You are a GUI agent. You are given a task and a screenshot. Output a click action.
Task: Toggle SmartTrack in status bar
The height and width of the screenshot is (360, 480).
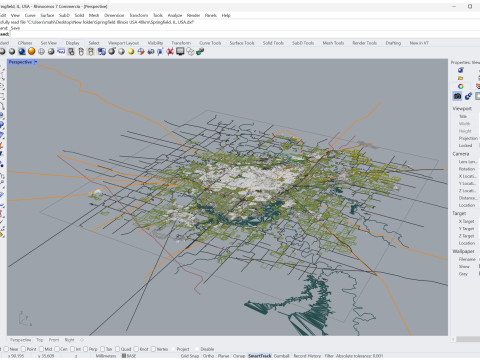coord(260,356)
